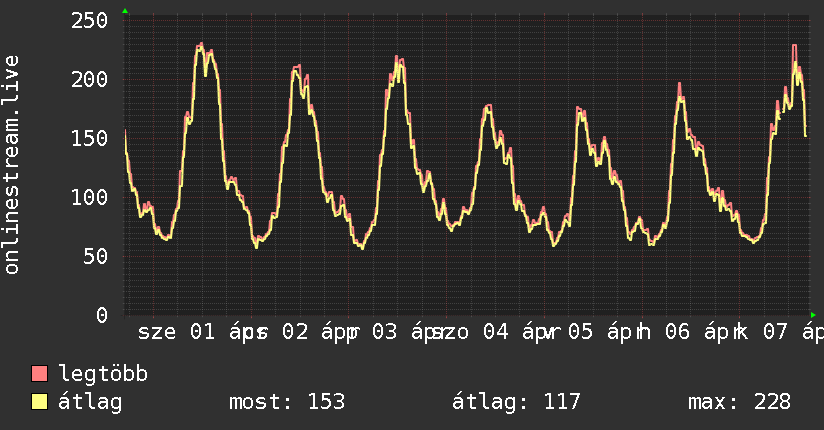Click the 200 y-axis label

pos(90,79)
